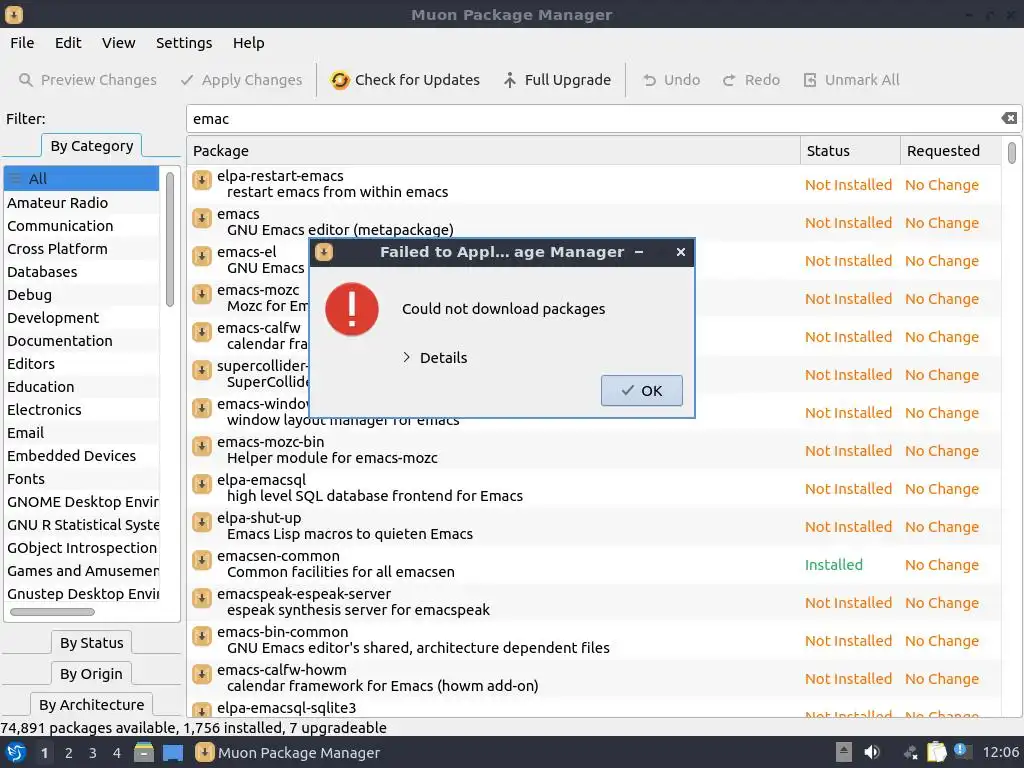Click the package list vertical scrollbar

[x=1012, y=153]
